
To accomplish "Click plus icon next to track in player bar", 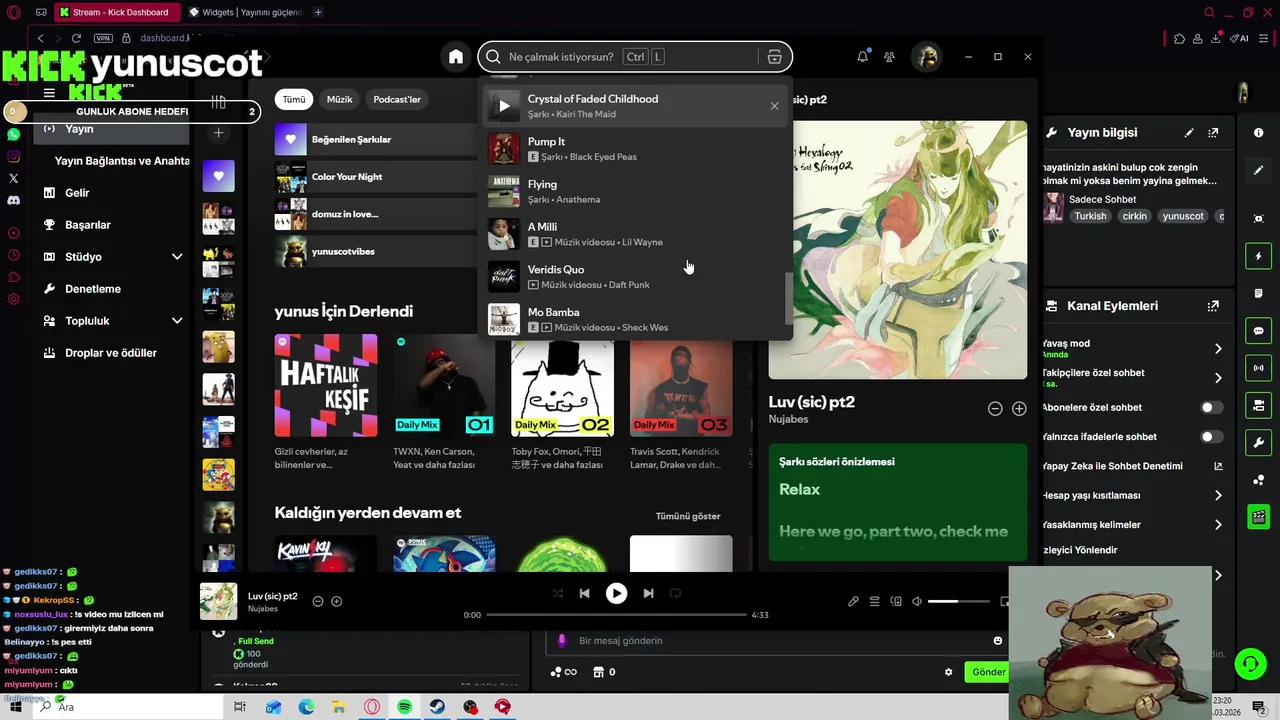I will [x=336, y=601].
